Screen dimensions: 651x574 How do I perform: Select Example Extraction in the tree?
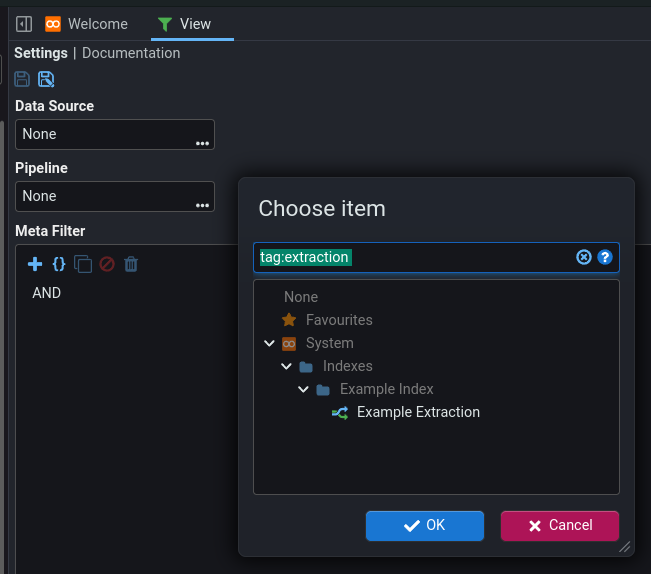click(x=417, y=412)
